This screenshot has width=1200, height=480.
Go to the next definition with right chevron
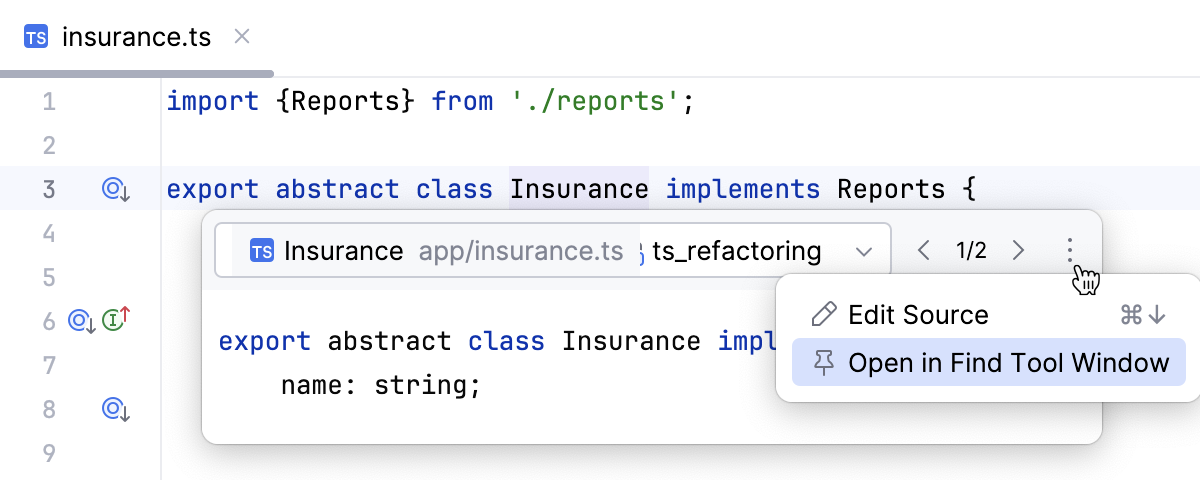tap(1018, 250)
